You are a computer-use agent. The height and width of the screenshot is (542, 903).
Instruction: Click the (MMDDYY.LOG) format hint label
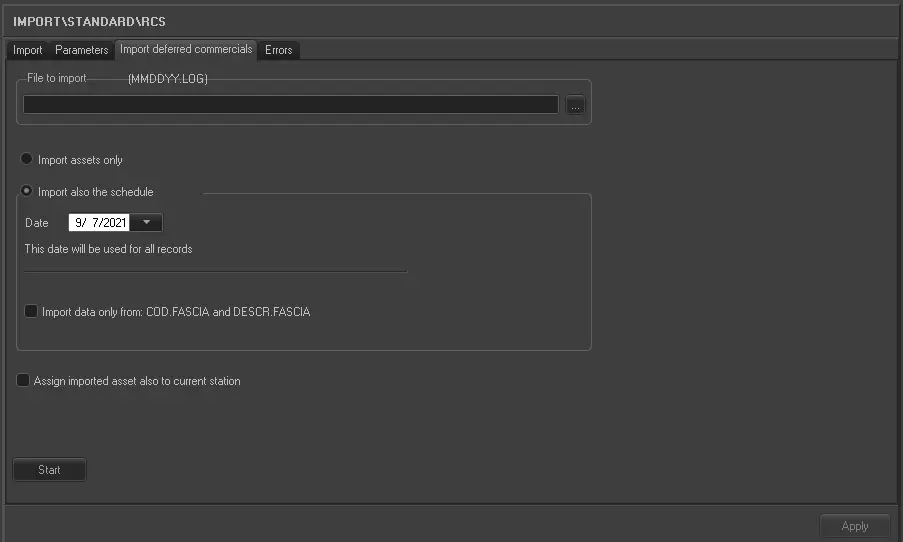pyautogui.click(x=168, y=78)
